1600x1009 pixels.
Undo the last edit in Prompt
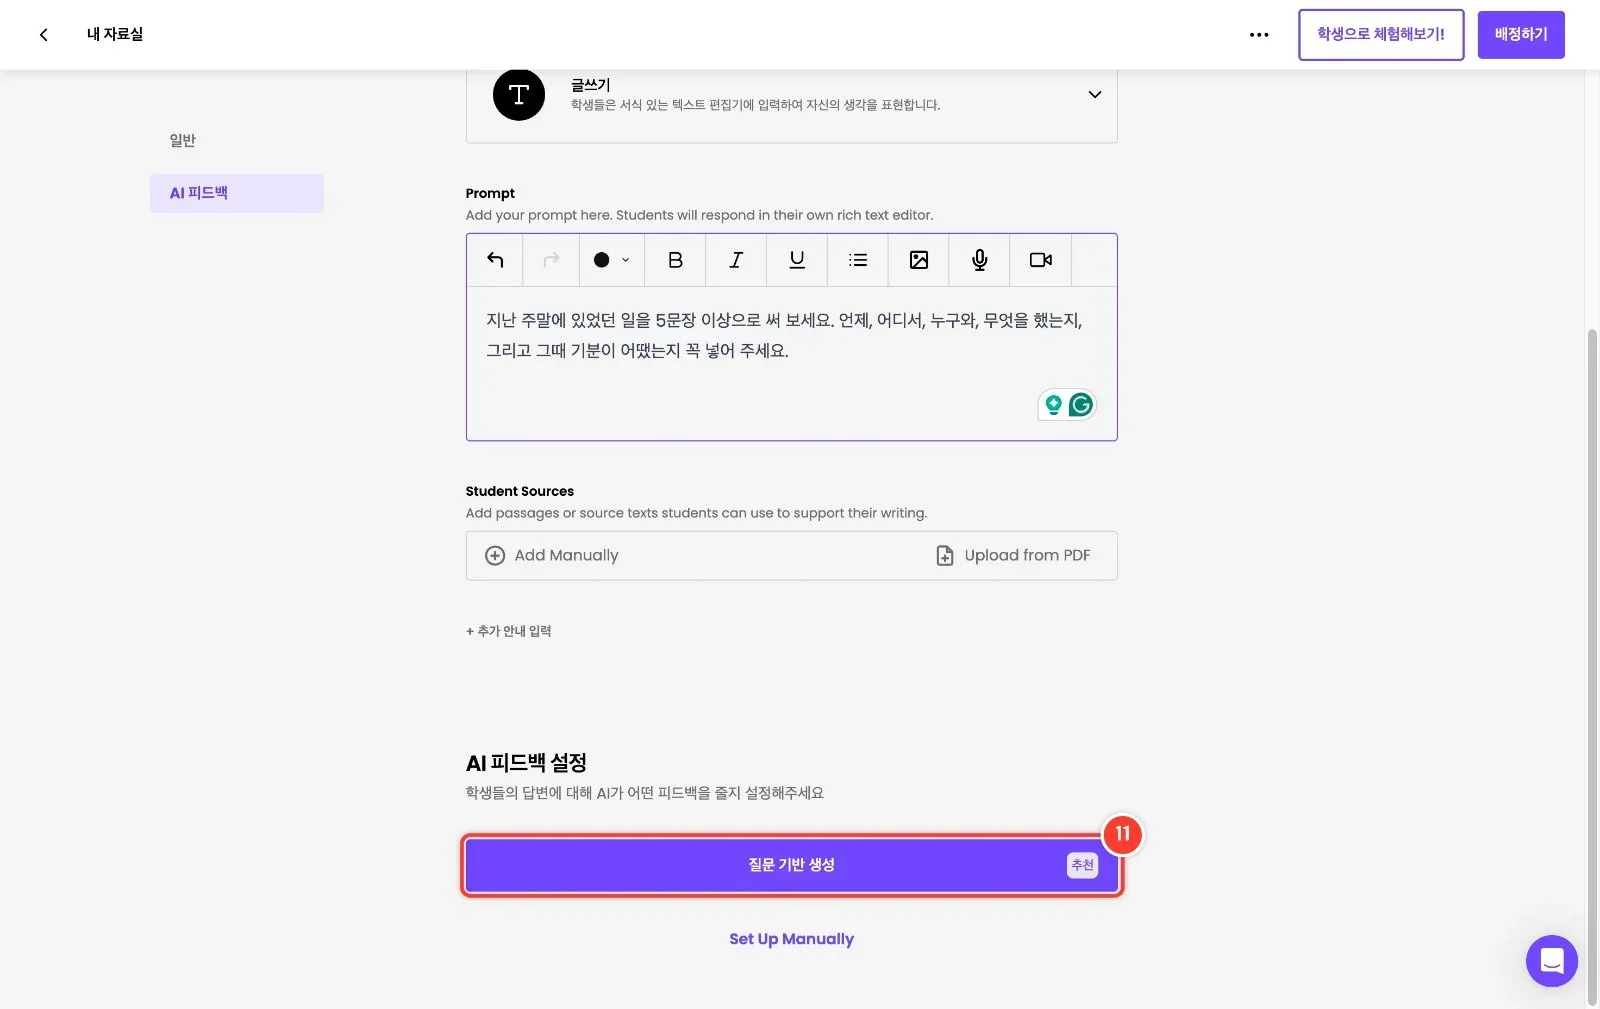click(x=495, y=260)
